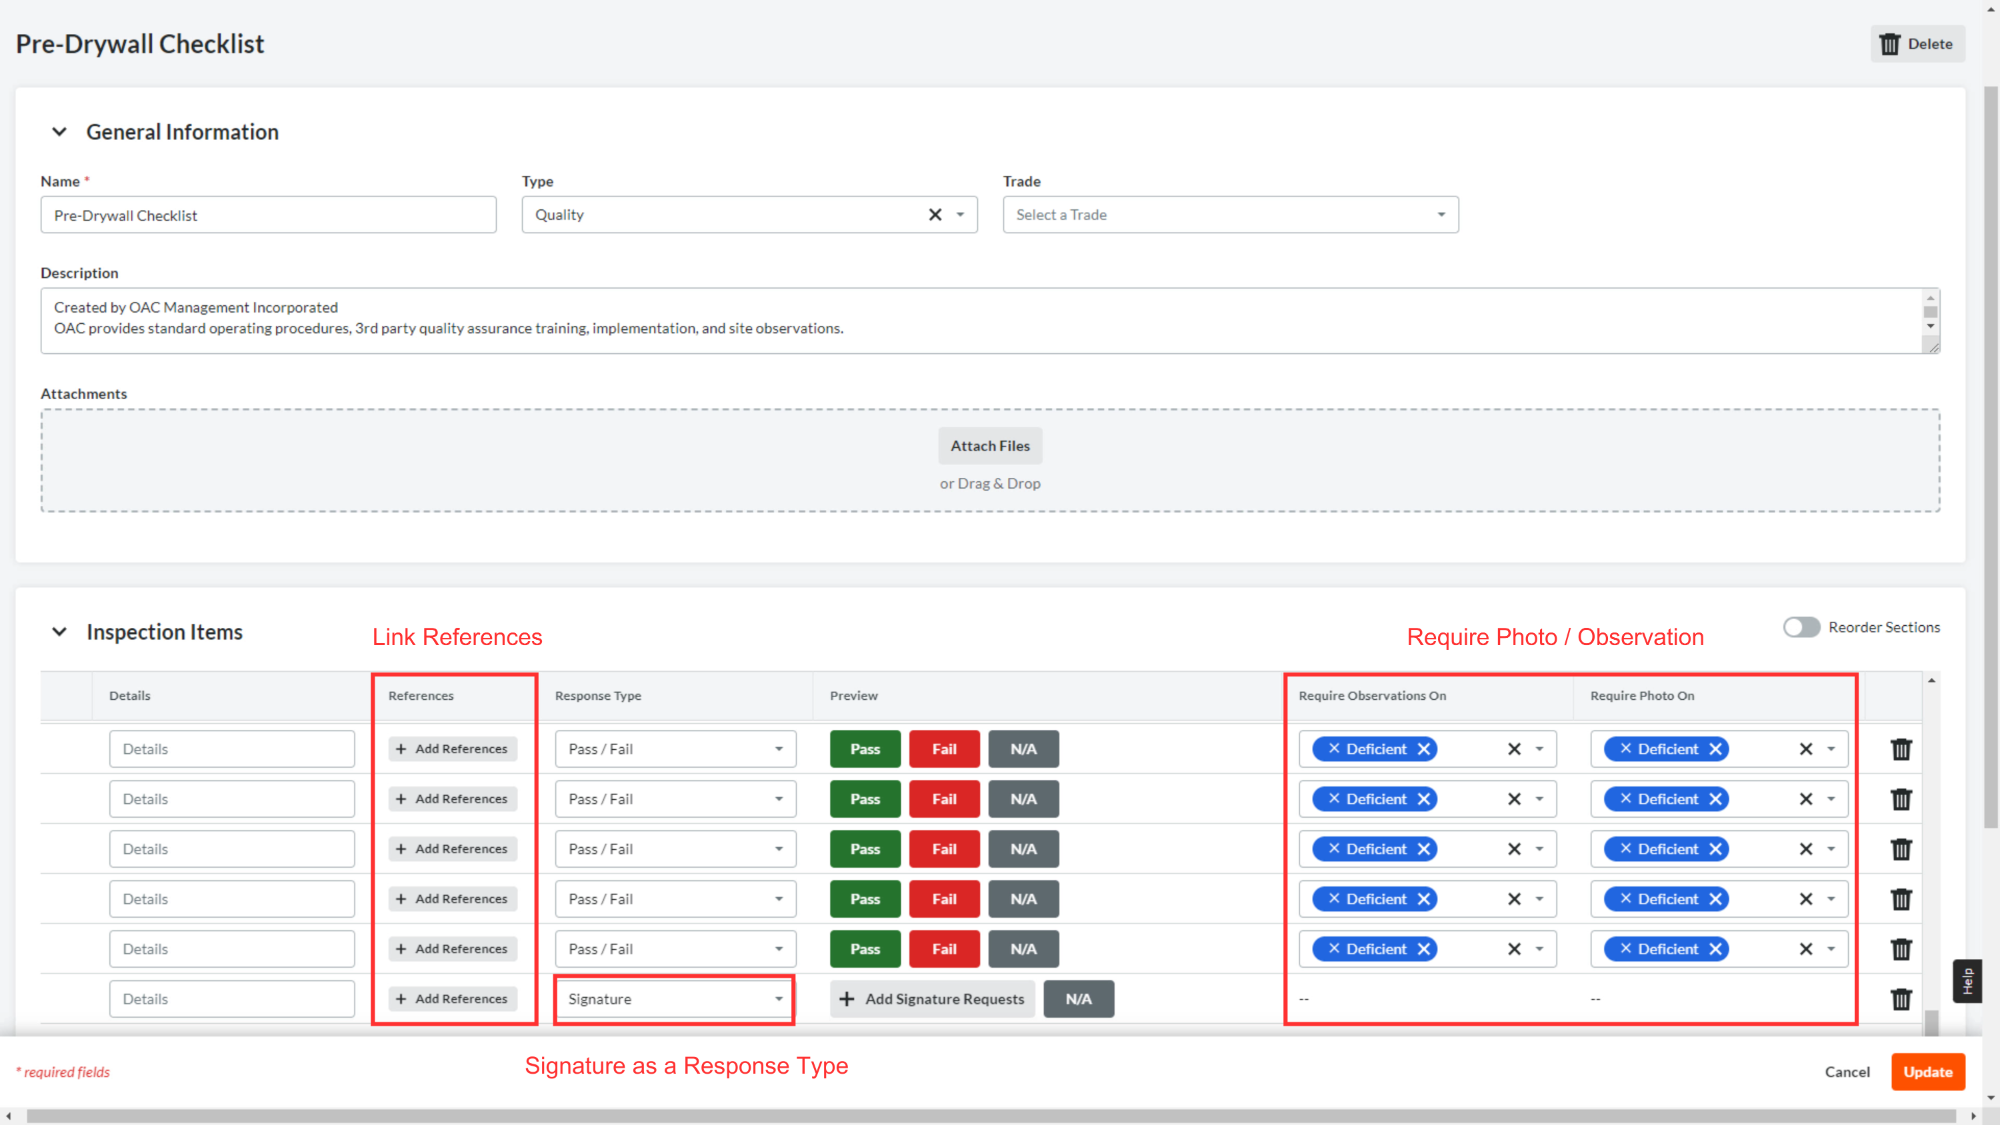Click the Help tab on right edge

[1967, 981]
